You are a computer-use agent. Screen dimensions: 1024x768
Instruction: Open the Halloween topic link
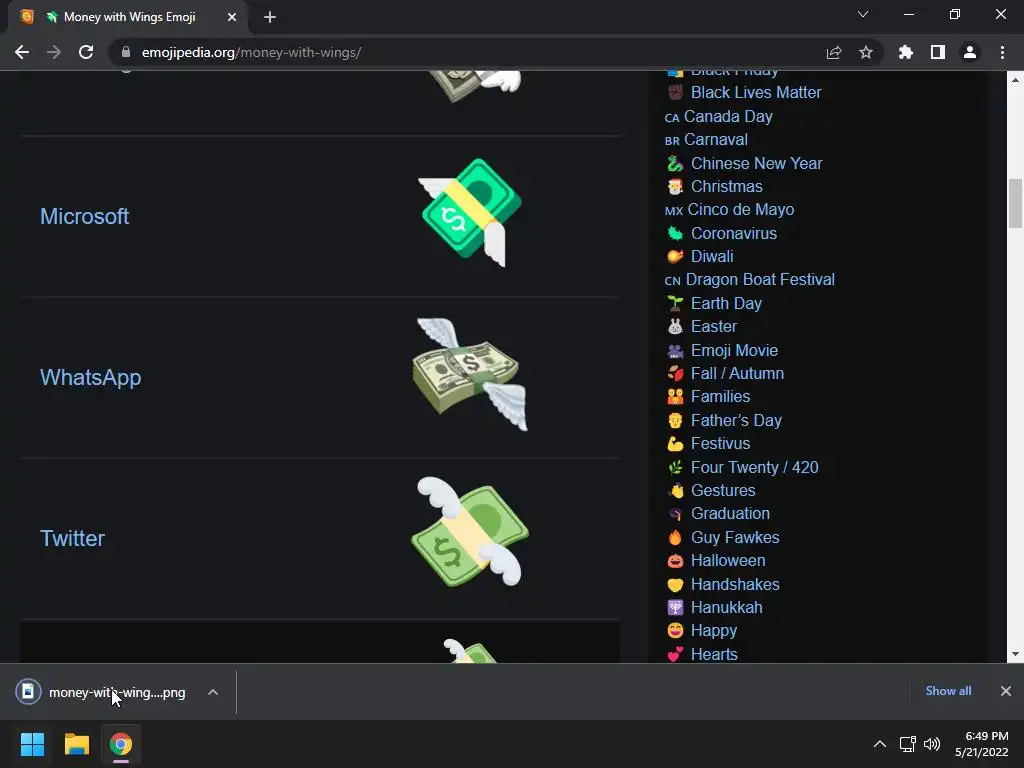click(728, 560)
